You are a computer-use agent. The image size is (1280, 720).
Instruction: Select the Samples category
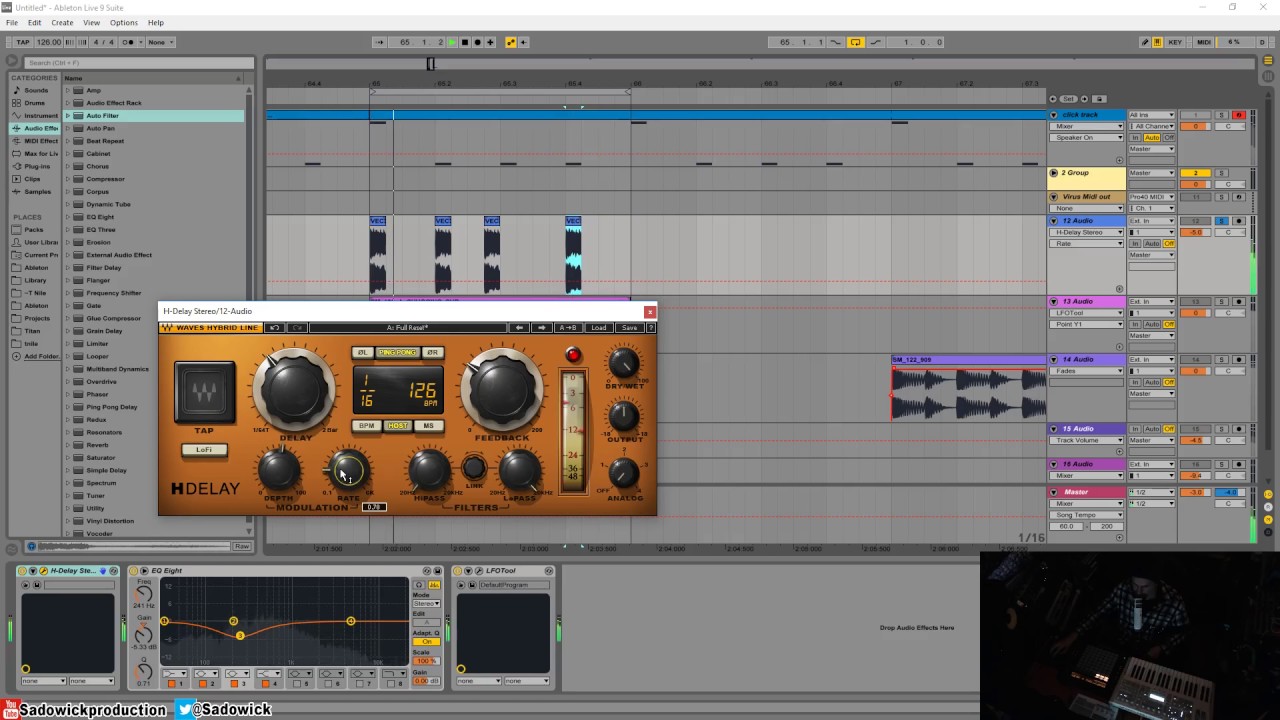coord(37,192)
